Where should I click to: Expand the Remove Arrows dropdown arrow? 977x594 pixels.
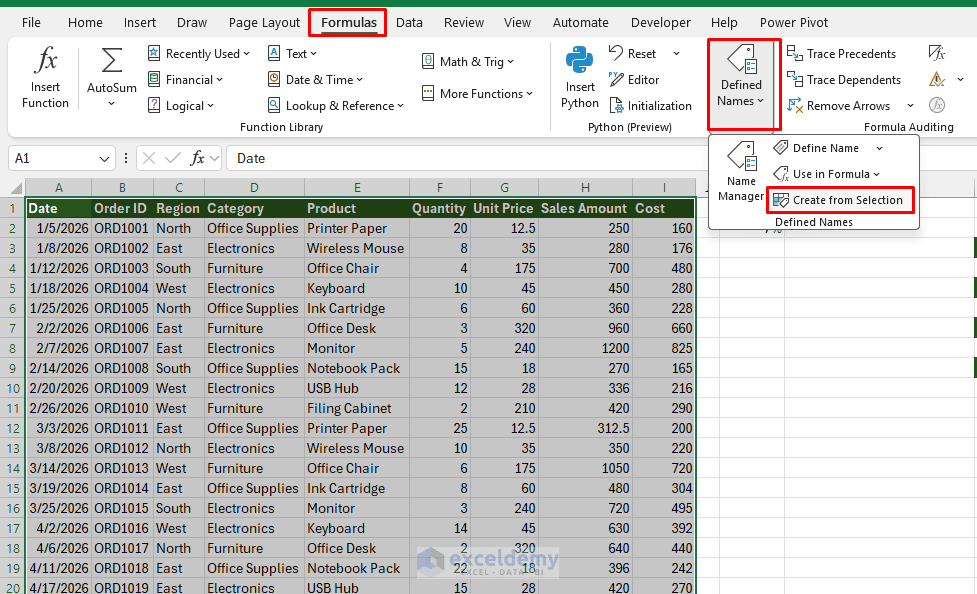point(910,106)
